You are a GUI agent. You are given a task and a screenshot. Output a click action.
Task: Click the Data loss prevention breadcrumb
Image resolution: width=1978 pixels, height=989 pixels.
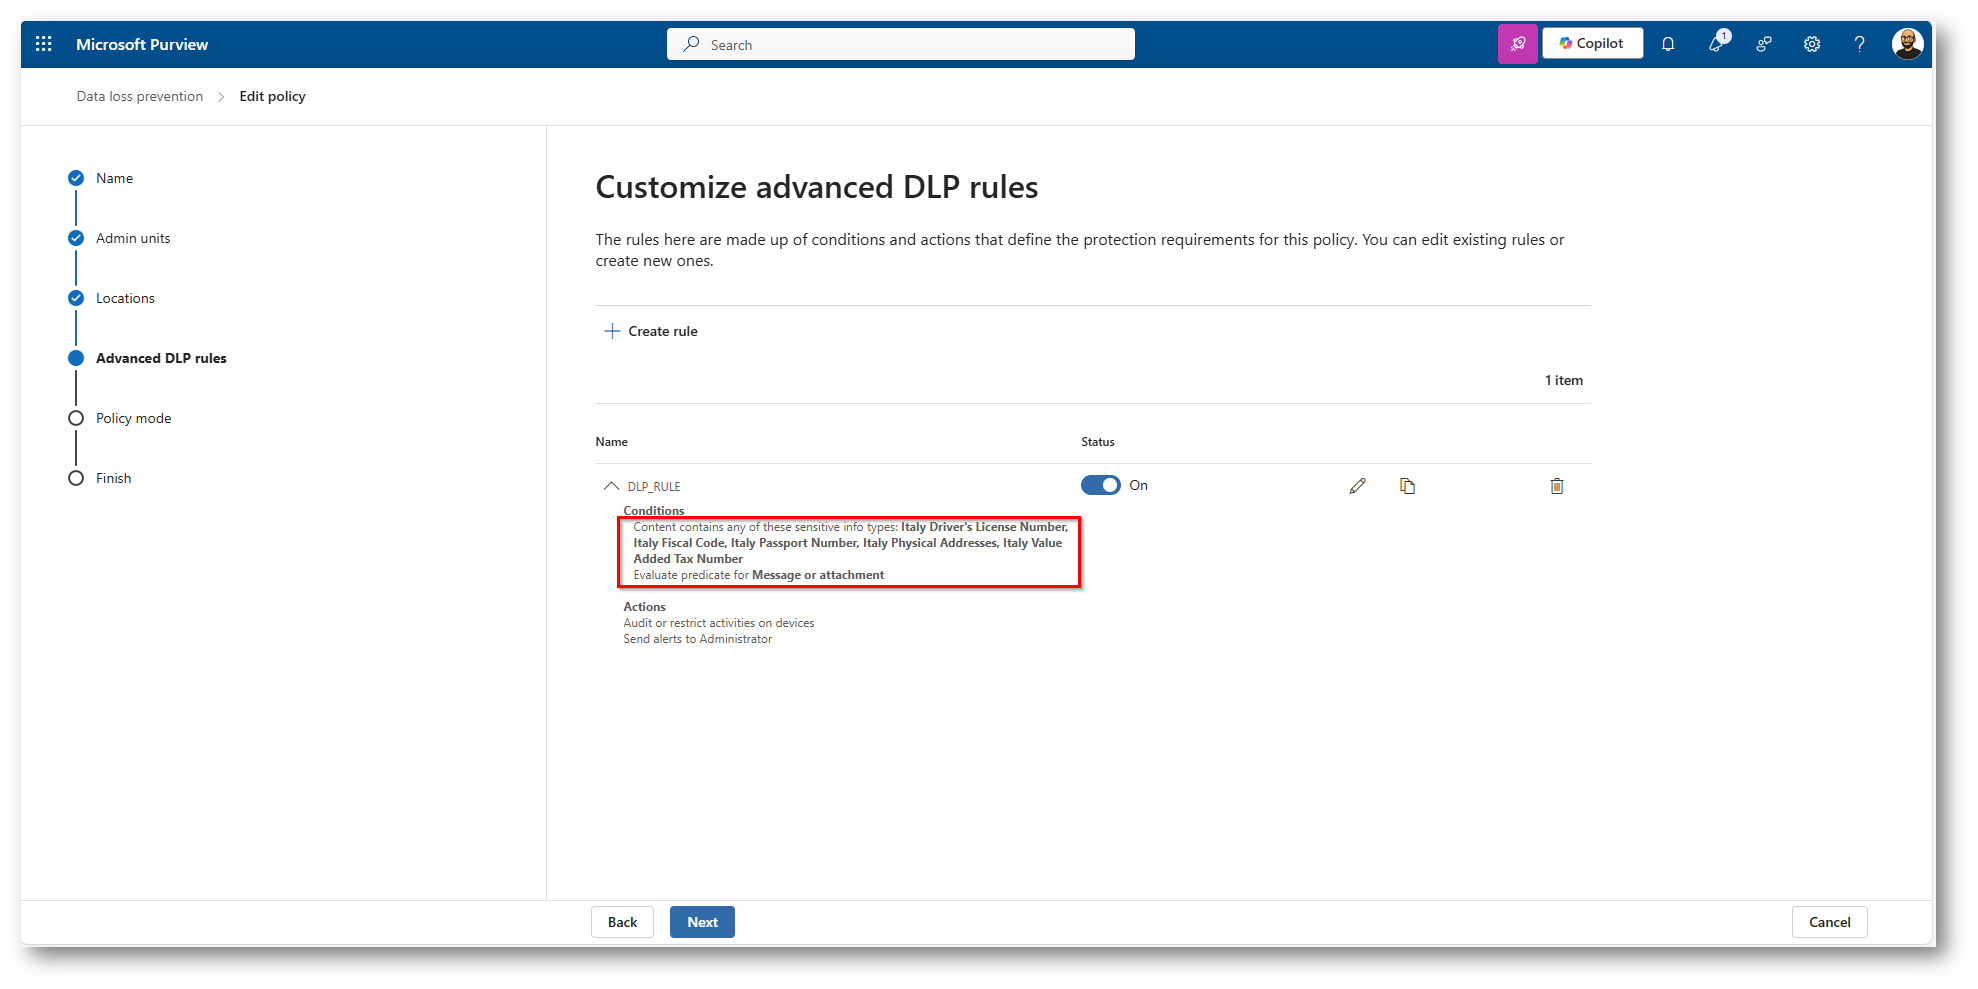139,96
